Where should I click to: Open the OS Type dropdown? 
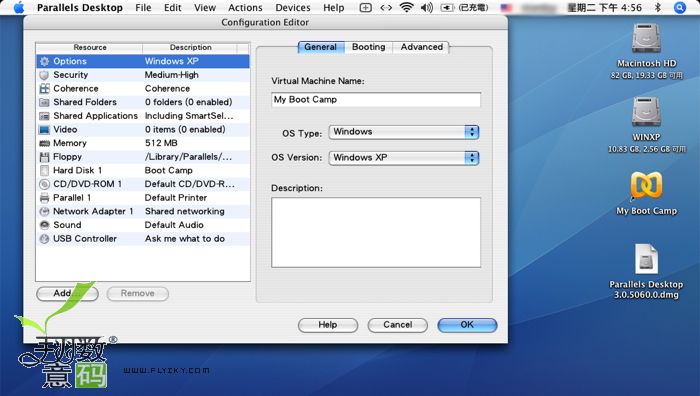point(404,132)
